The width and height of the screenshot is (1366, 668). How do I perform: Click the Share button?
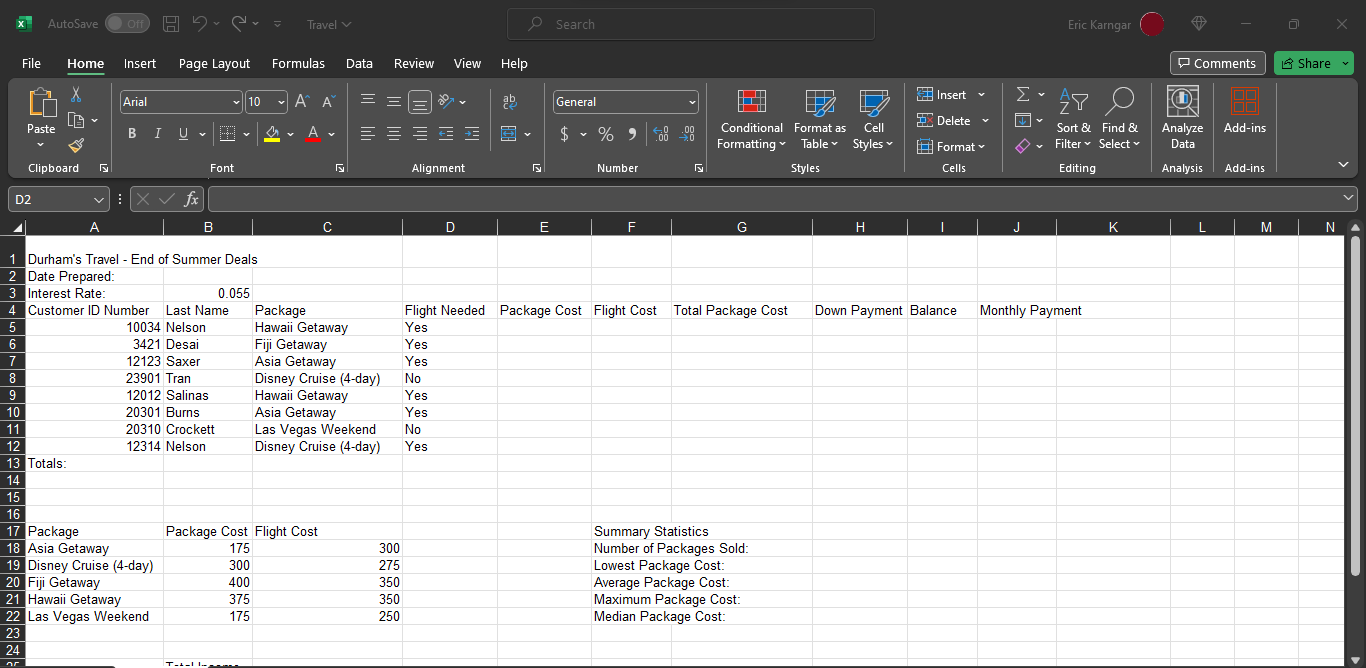click(x=1311, y=62)
